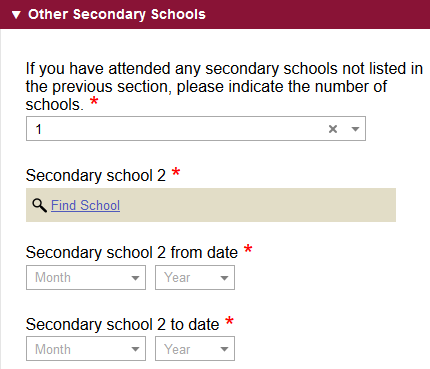Click the instruction text about attended schools
The image size is (430, 369).
(224, 87)
